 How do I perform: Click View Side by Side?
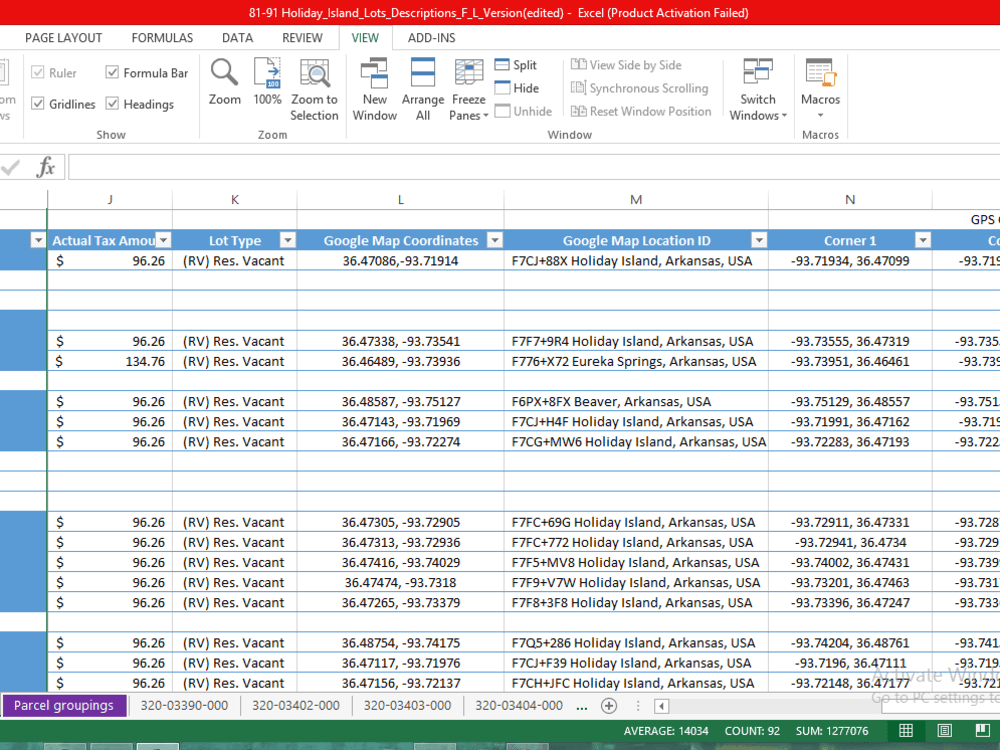tap(626, 65)
